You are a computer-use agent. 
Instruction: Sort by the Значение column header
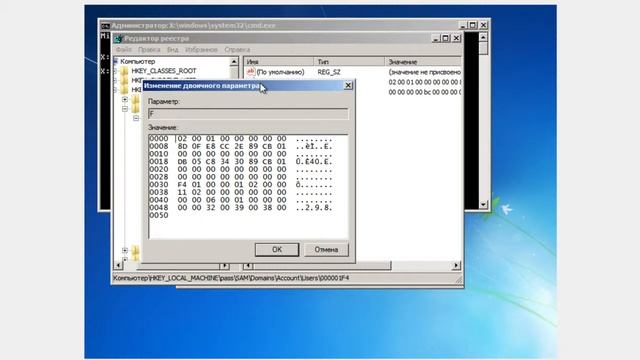click(x=423, y=62)
